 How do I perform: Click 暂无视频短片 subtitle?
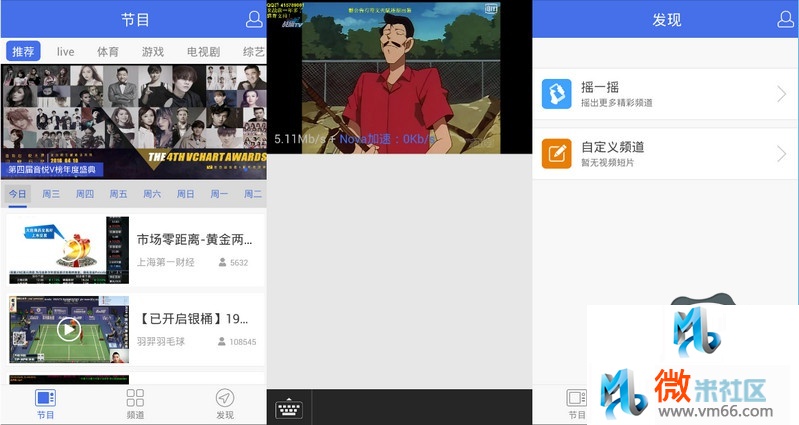point(607,163)
